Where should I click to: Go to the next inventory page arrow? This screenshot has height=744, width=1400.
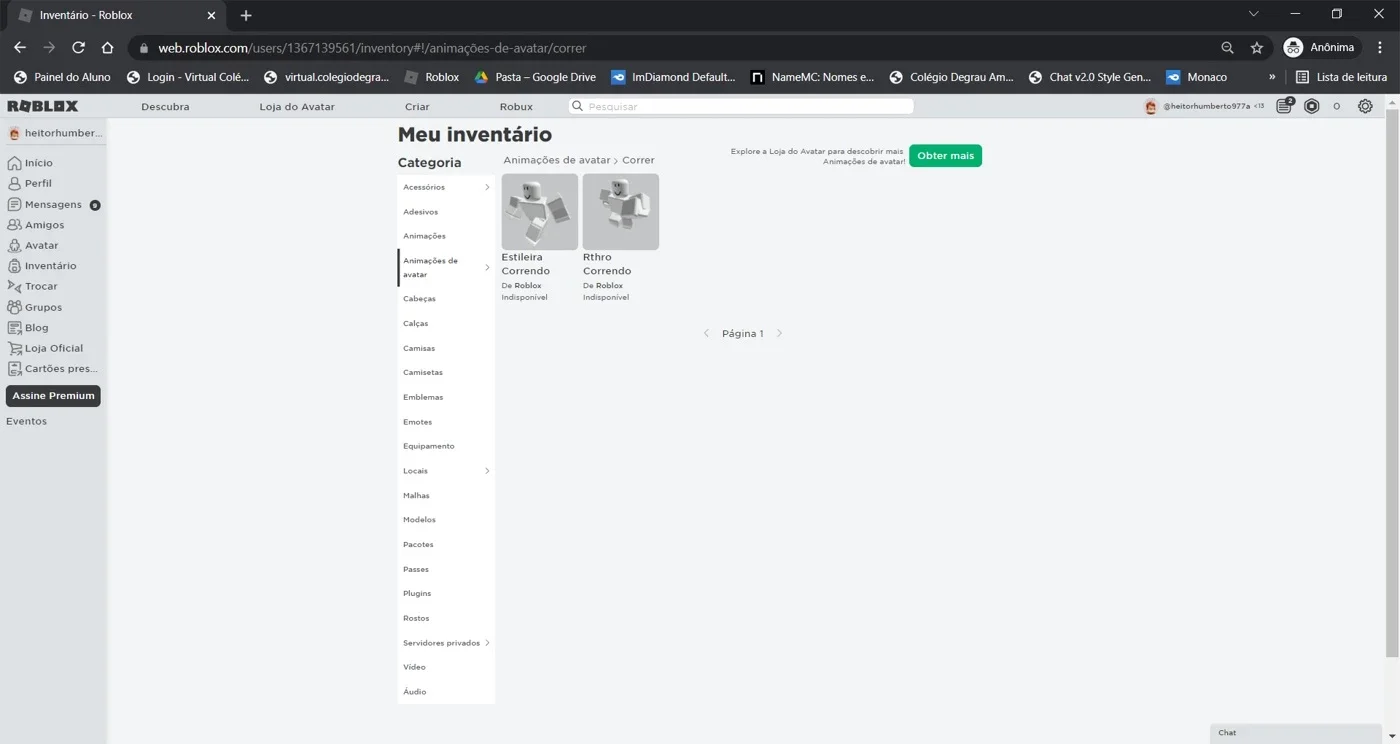pyautogui.click(x=779, y=334)
